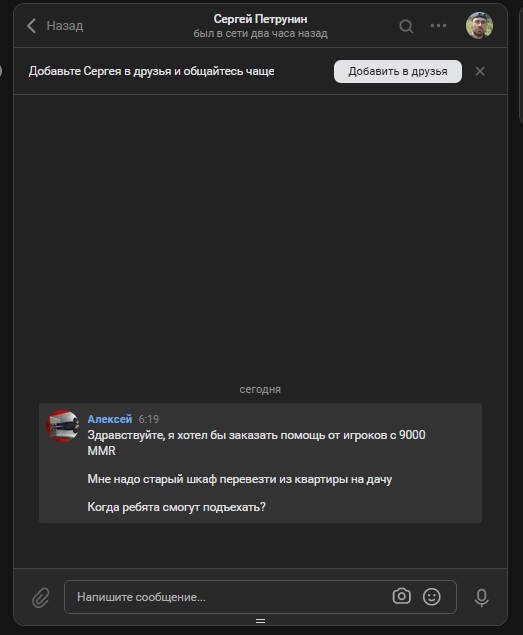Viewport: 523px width, 635px height.
Task: Open search in conversation magnifier icon
Action: coord(406,26)
